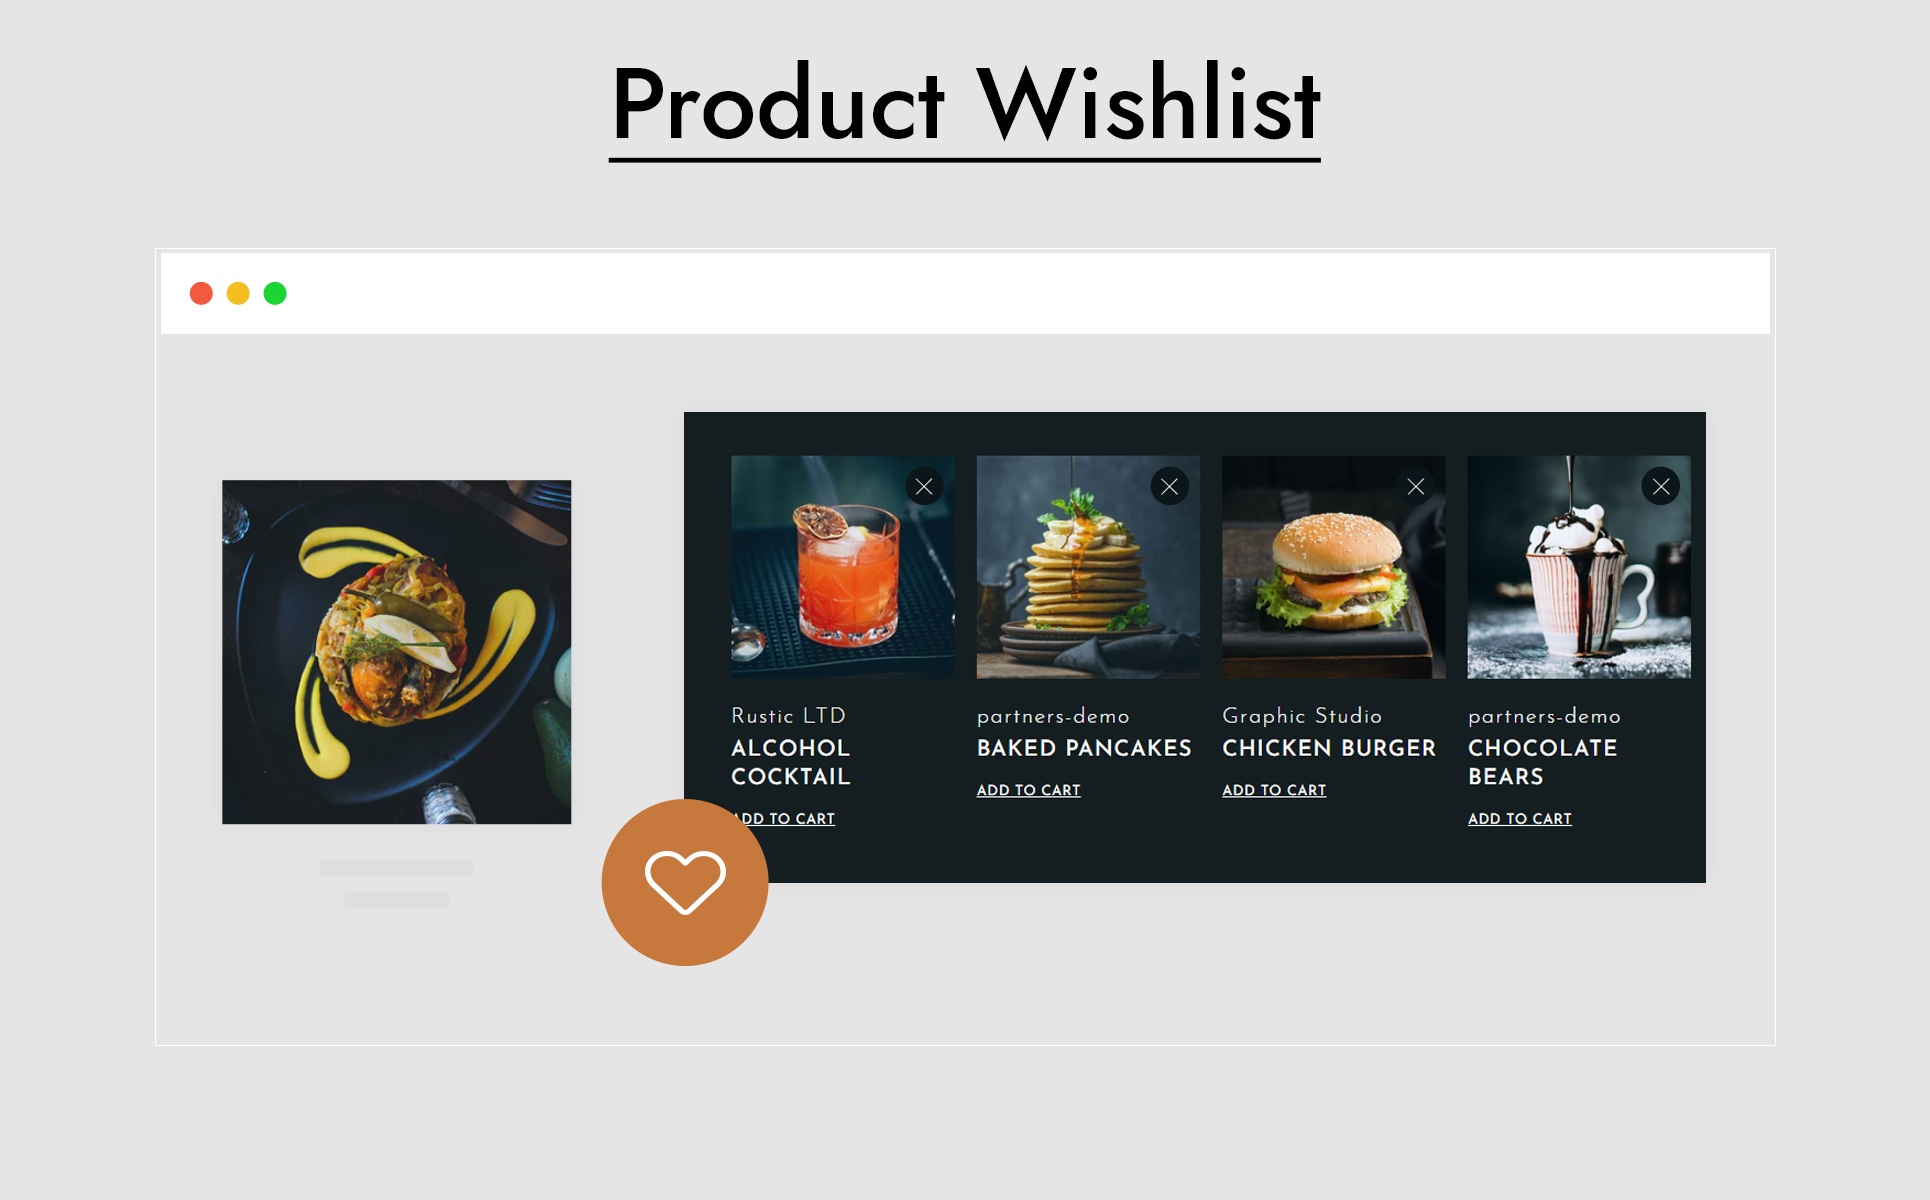Remove Baked Pancakes from wishlist

[x=1169, y=487]
